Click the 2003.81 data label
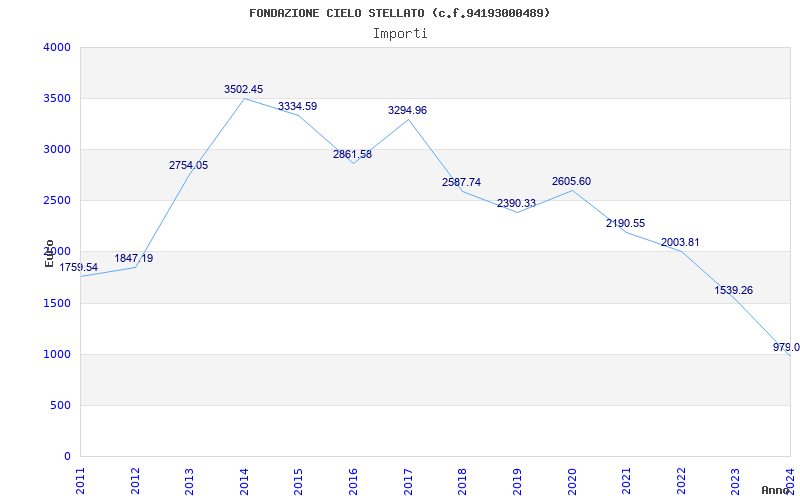The image size is (800, 500). point(680,243)
